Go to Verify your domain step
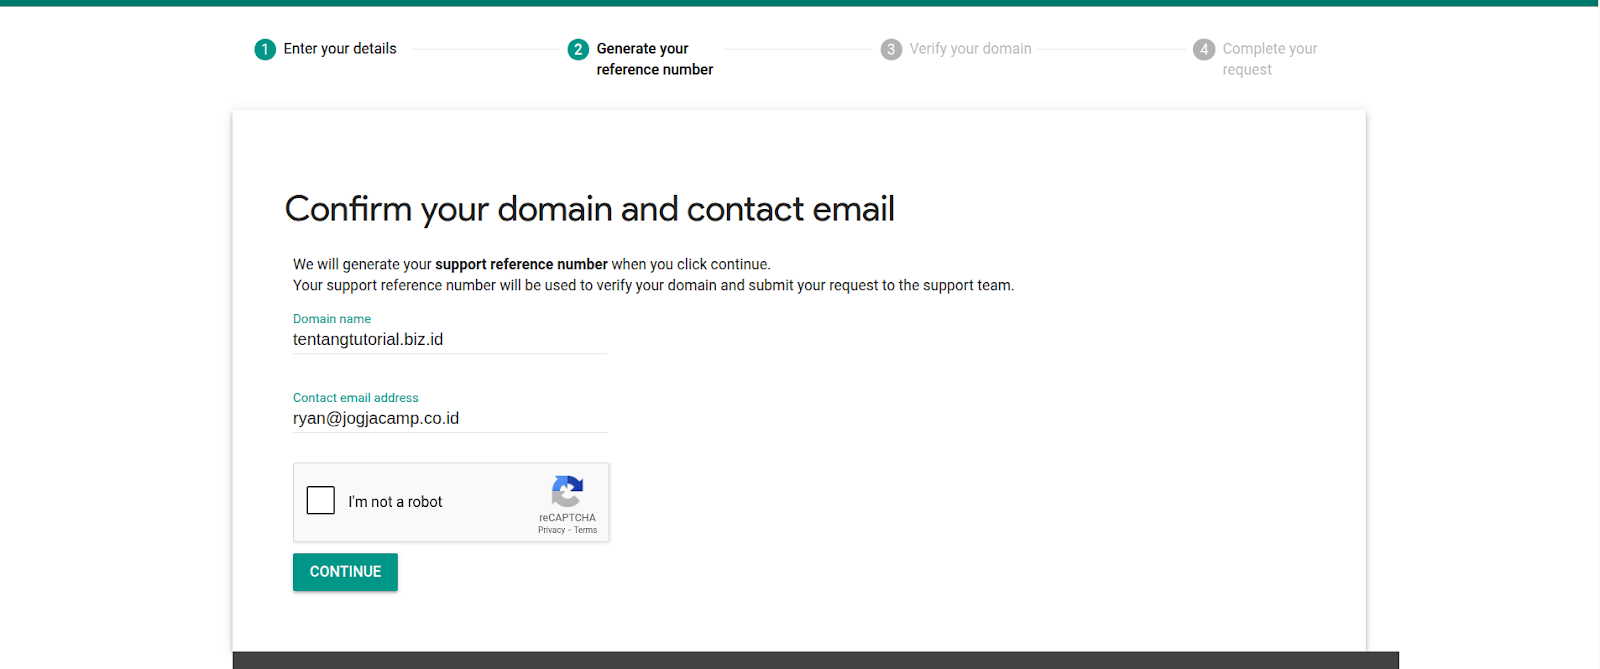 [x=970, y=48]
